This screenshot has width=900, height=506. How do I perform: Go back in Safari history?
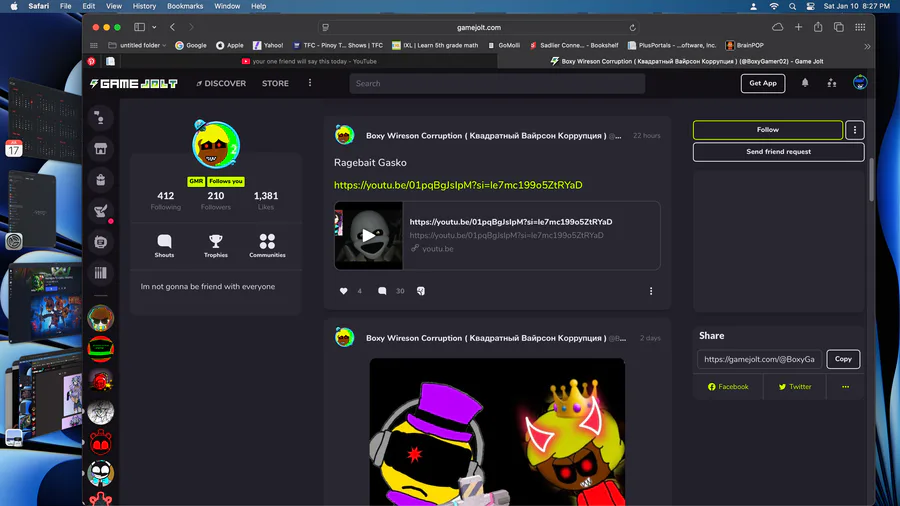[172, 27]
